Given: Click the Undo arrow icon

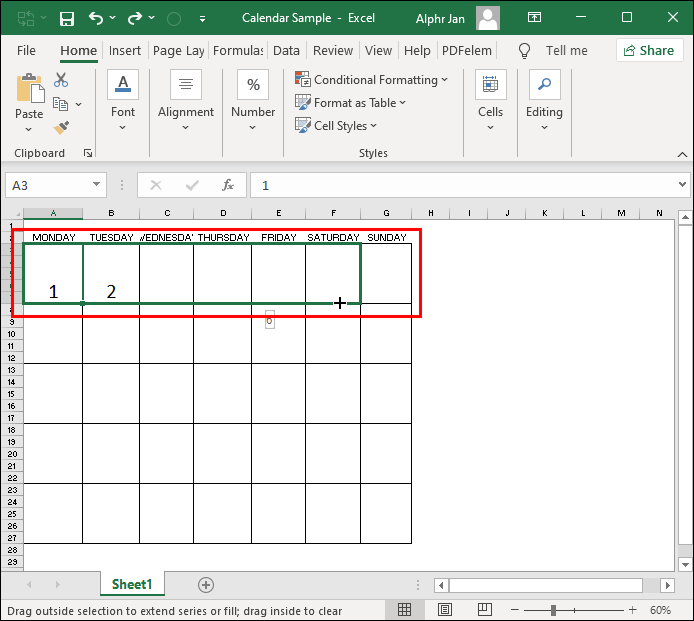Looking at the screenshot, I should point(96,18).
